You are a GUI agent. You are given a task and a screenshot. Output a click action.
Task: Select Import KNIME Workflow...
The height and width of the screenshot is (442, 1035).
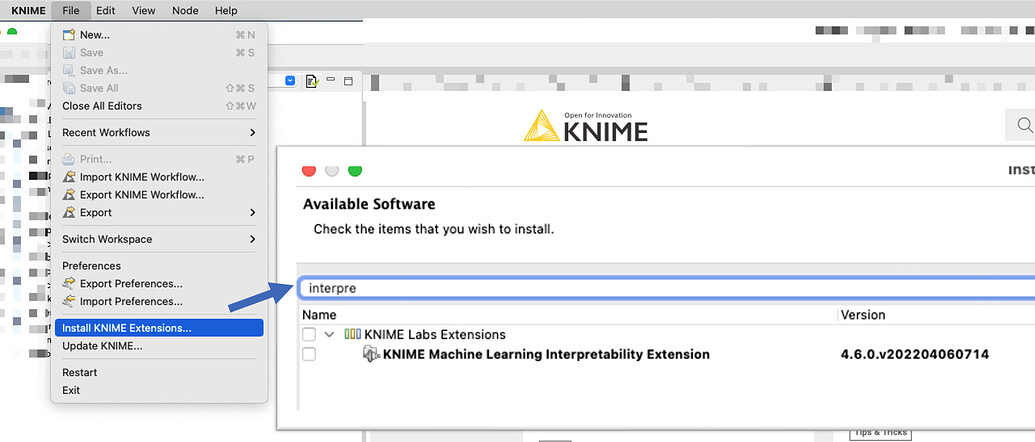coord(158,177)
